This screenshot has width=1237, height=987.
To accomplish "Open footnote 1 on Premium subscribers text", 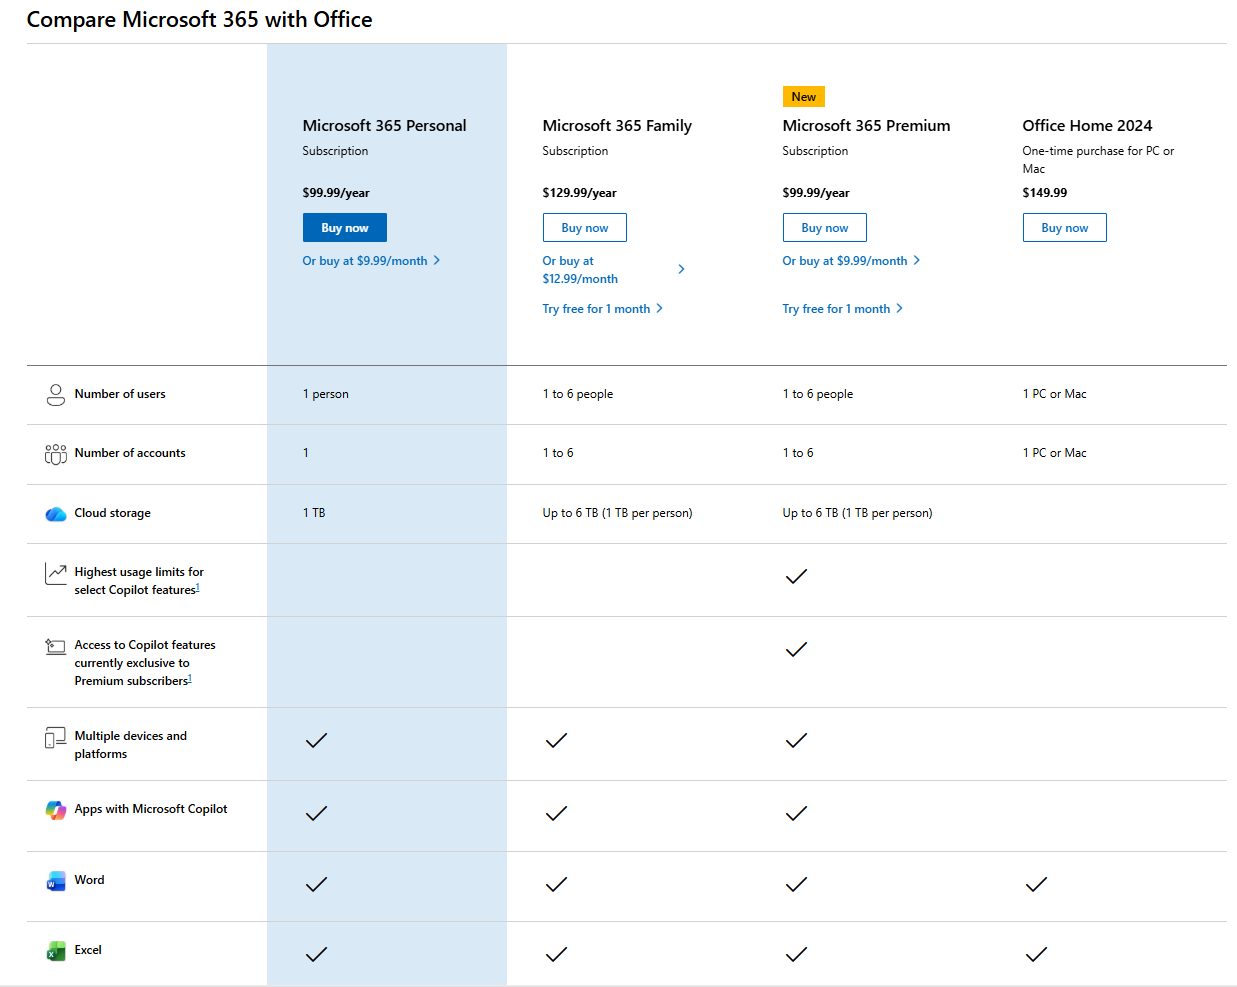I will tap(190, 679).
